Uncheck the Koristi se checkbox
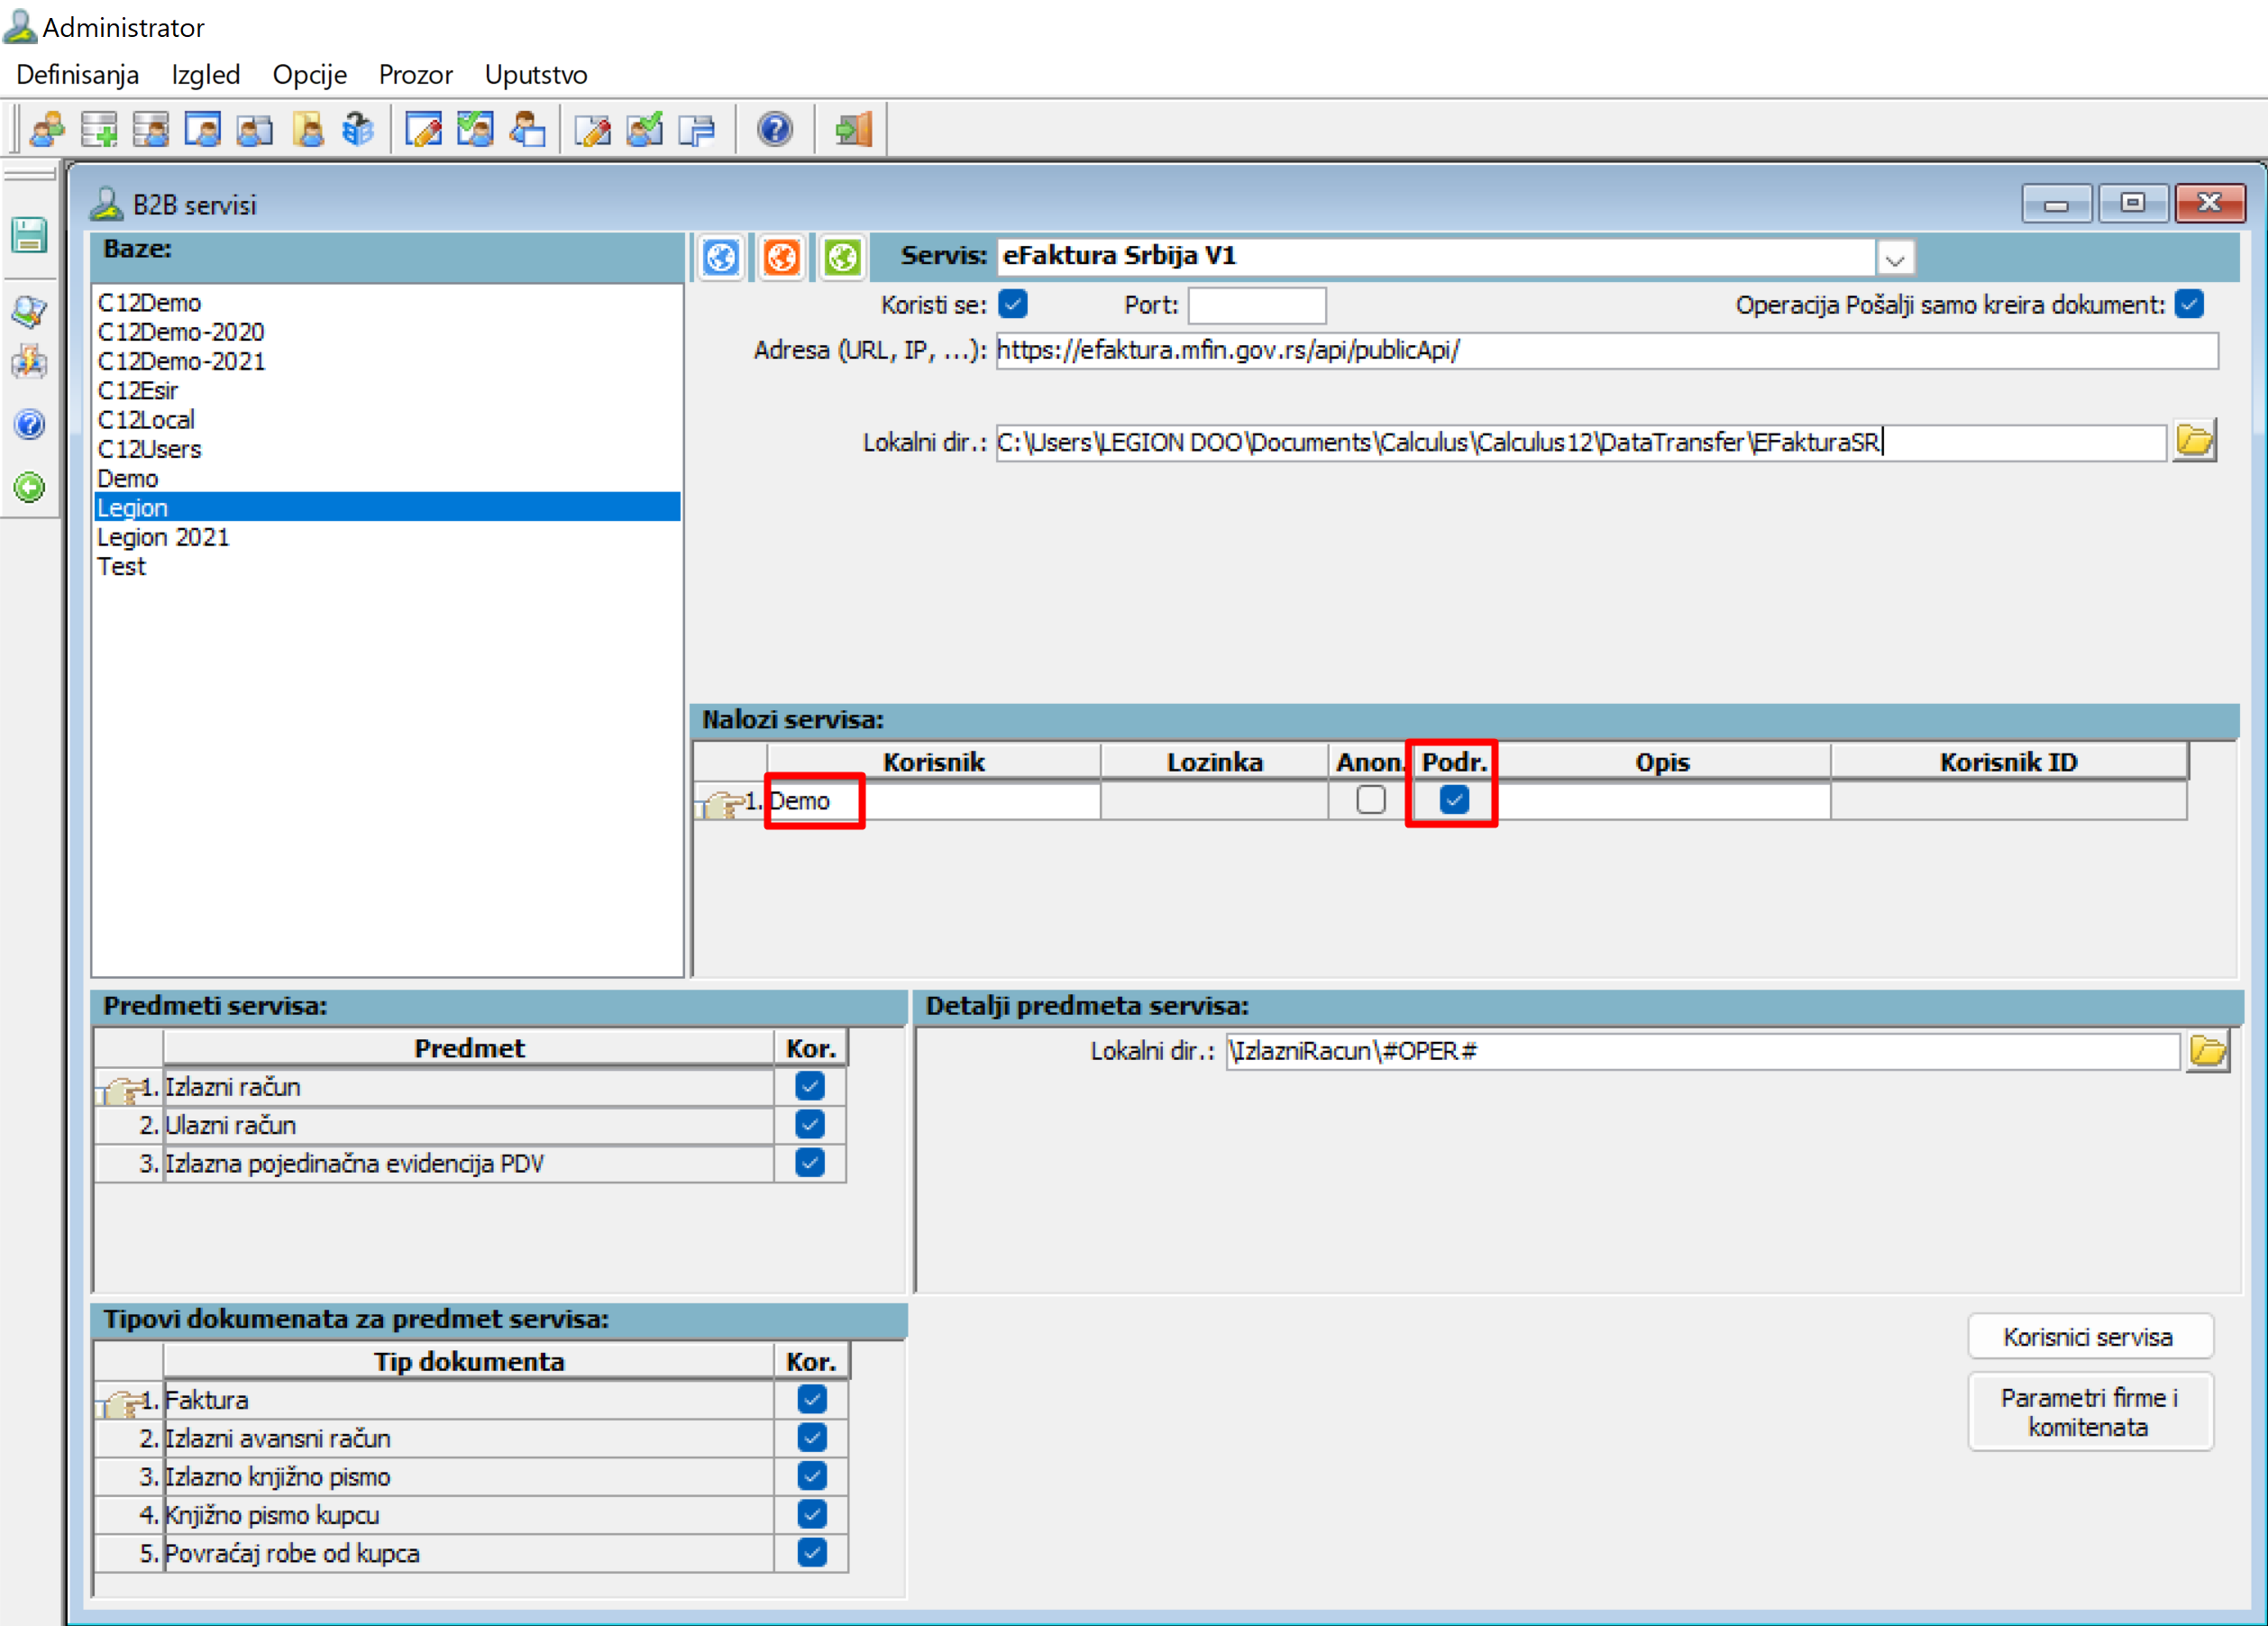 (x=1013, y=304)
